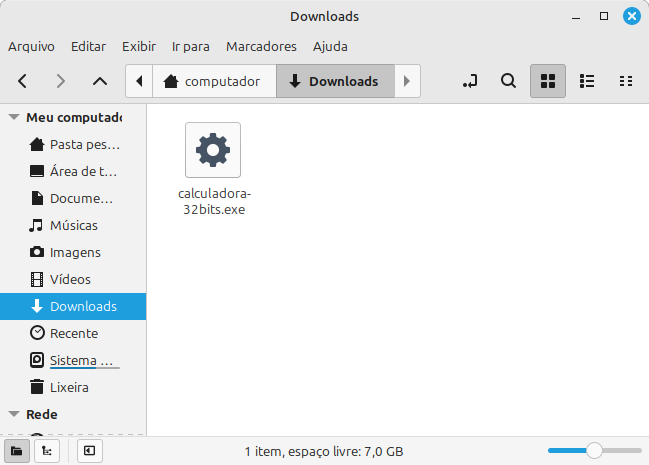The image size is (649, 465).
Task: Hide the sidebar using status bar button
Action: click(89, 451)
